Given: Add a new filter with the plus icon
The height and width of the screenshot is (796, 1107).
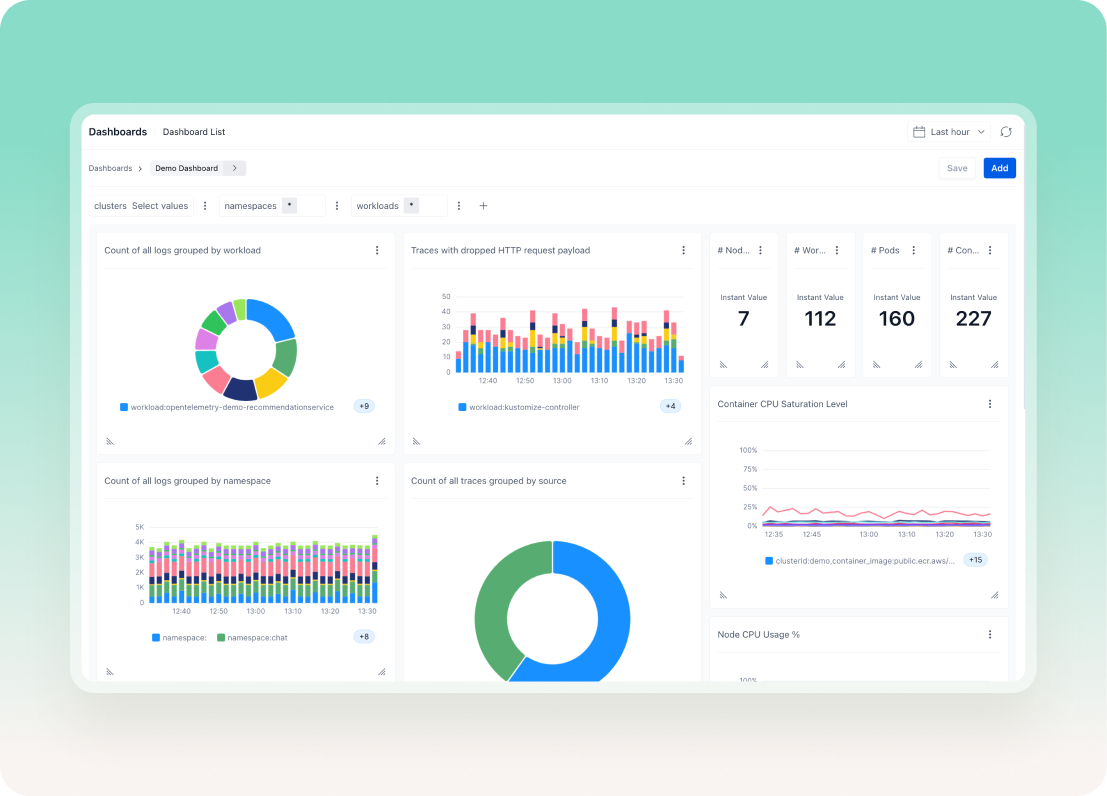Looking at the screenshot, I should coord(484,206).
